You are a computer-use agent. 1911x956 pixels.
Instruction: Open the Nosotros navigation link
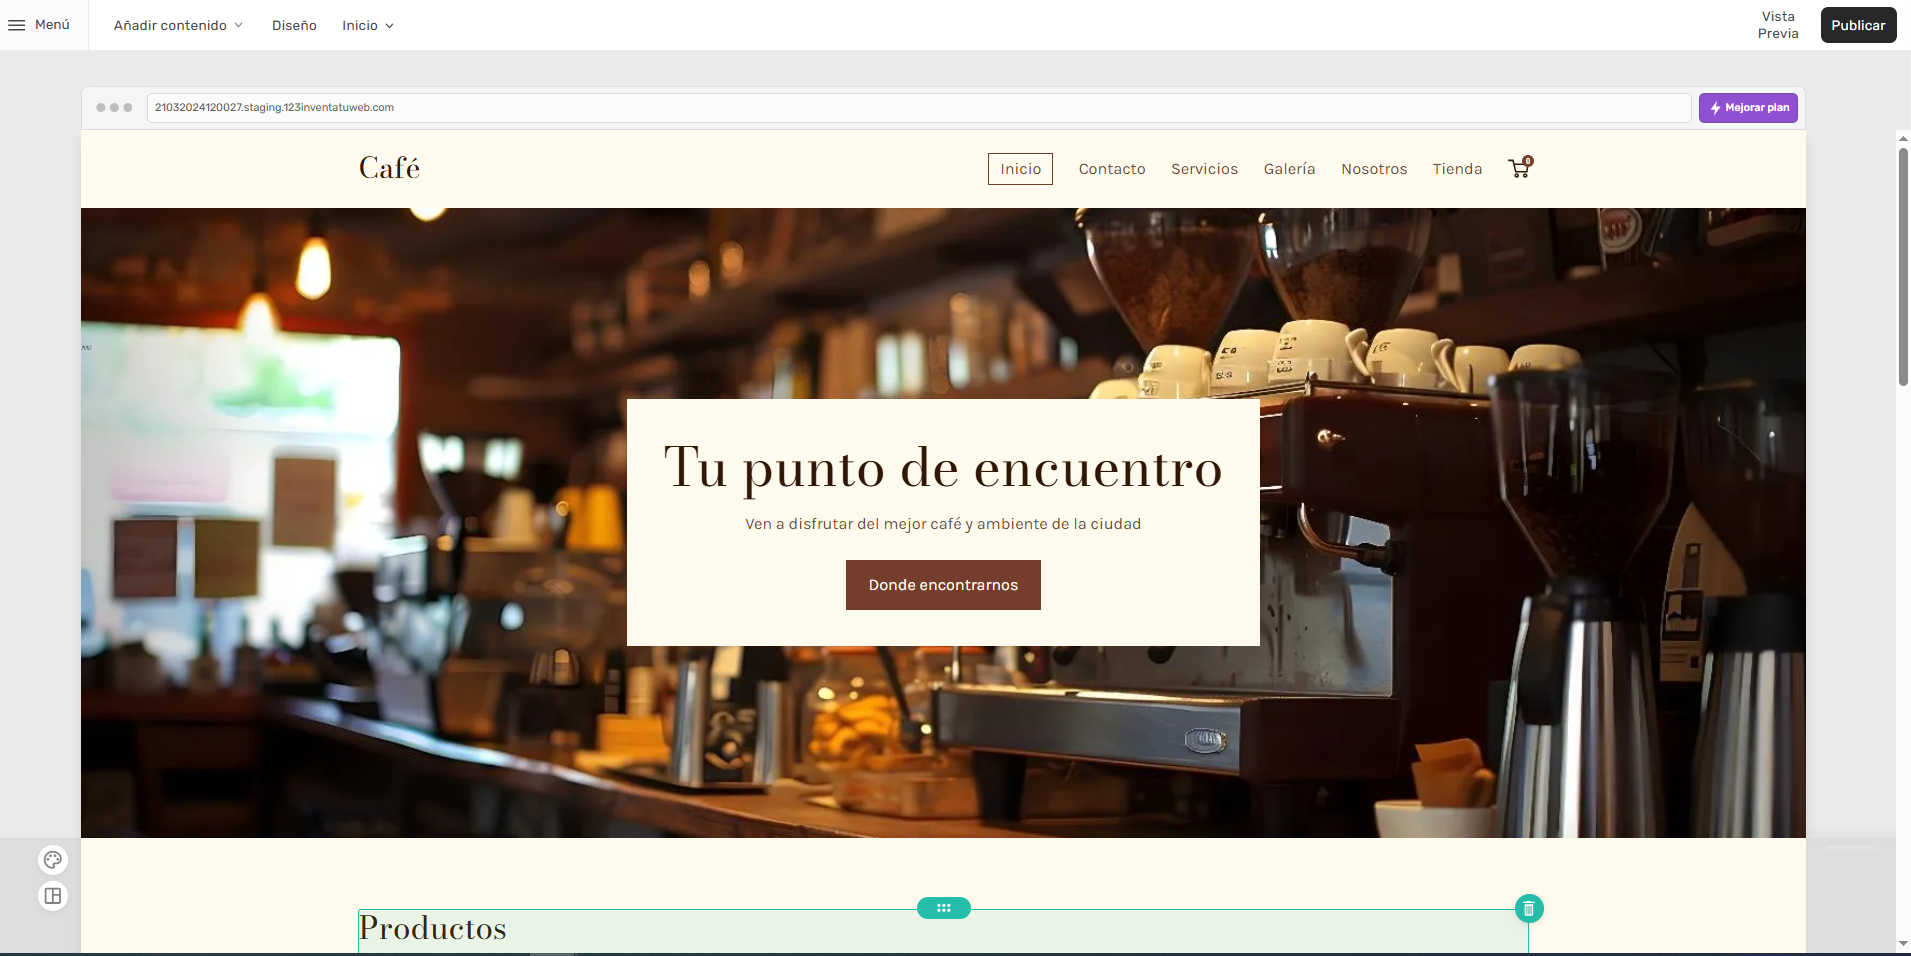coord(1374,169)
